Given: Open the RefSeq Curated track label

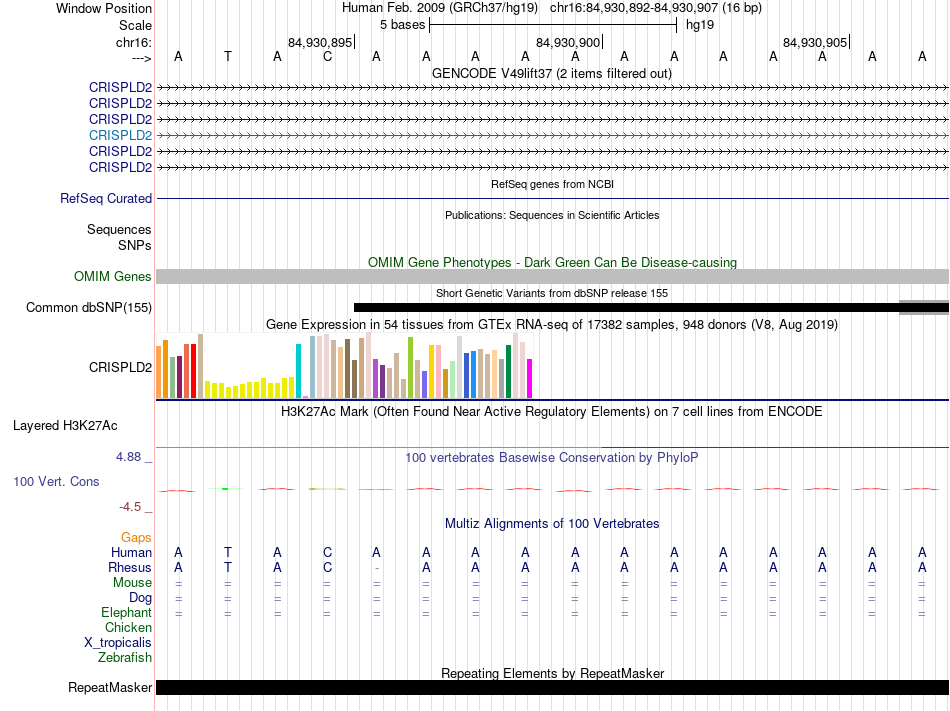Looking at the screenshot, I should pyautogui.click(x=106, y=199).
